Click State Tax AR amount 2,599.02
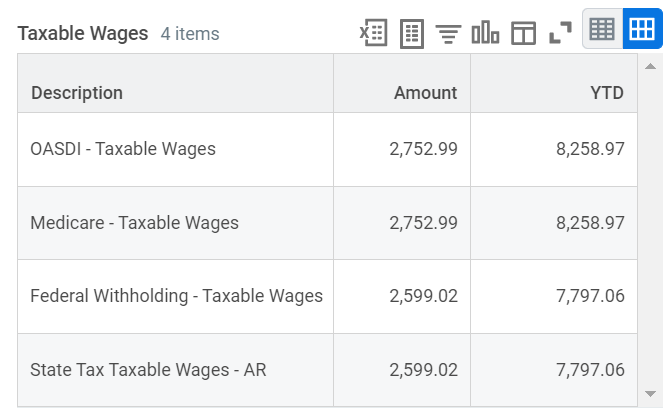672x418 pixels. [x=423, y=370]
